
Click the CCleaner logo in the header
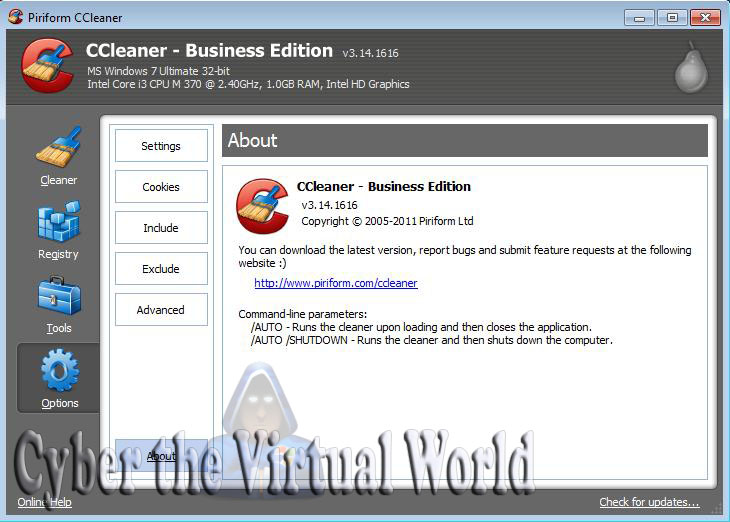pyautogui.click(x=47, y=65)
